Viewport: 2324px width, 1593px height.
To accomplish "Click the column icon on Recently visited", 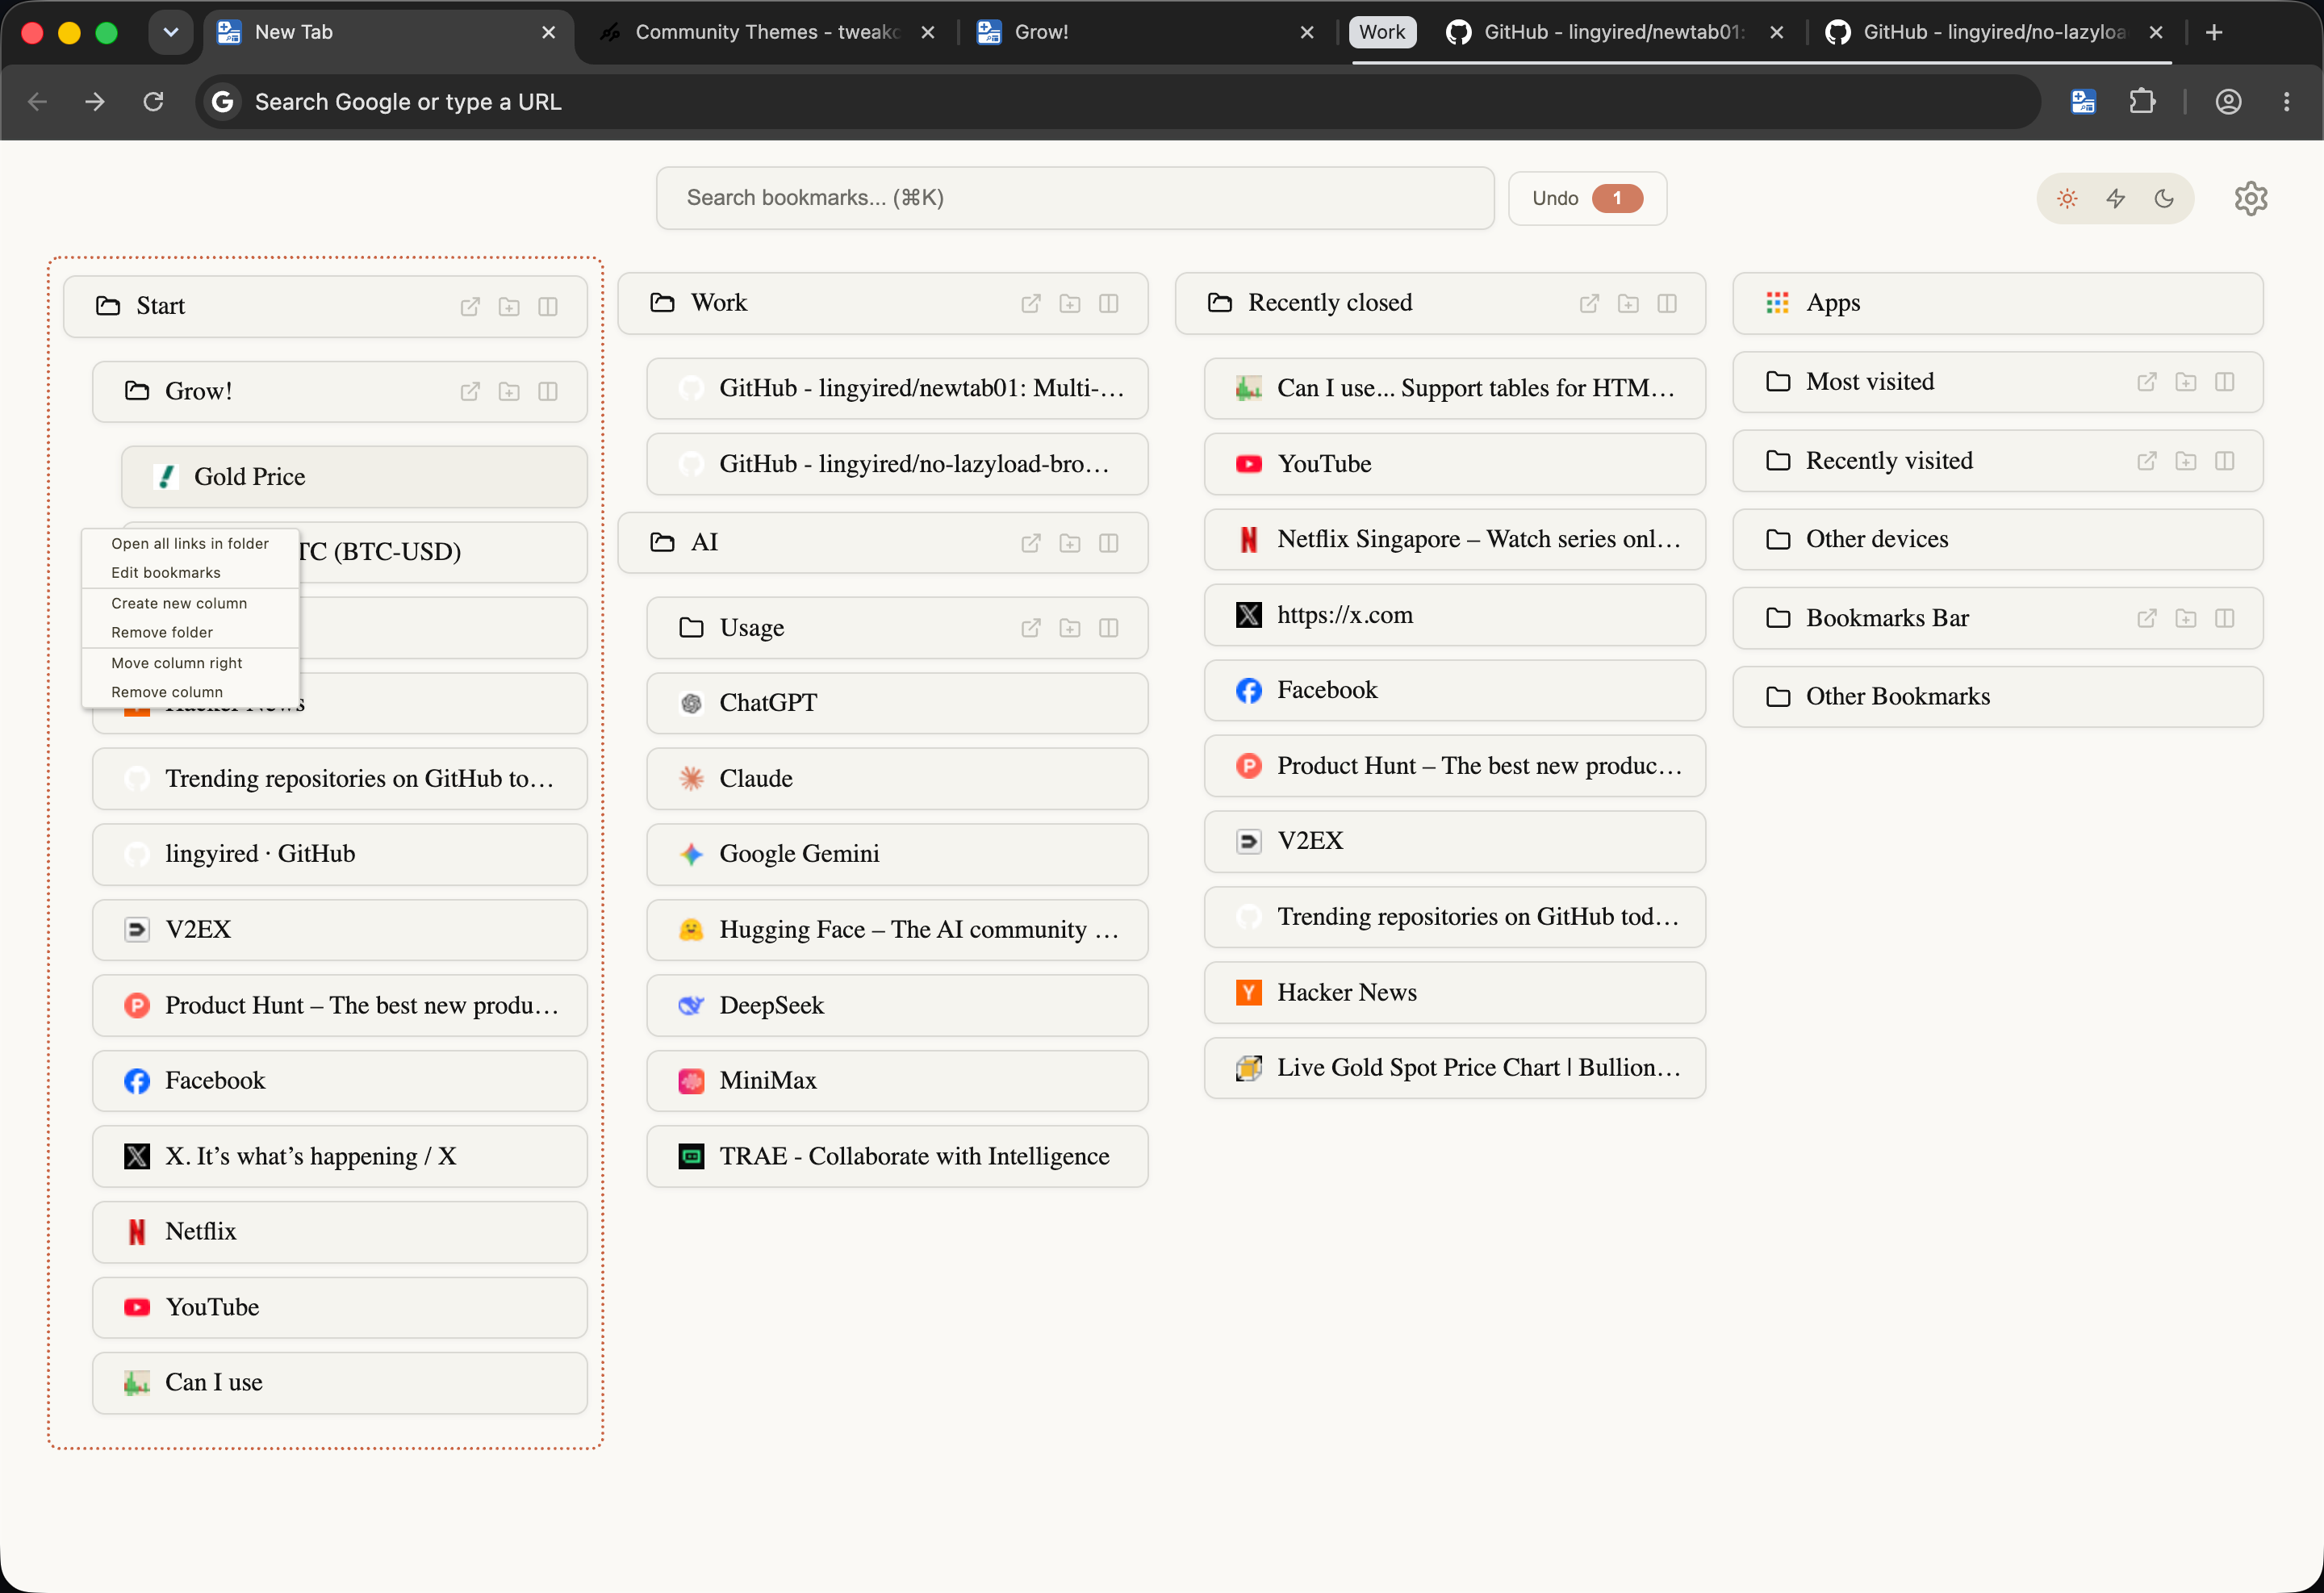I will [x=2225, y=461].
